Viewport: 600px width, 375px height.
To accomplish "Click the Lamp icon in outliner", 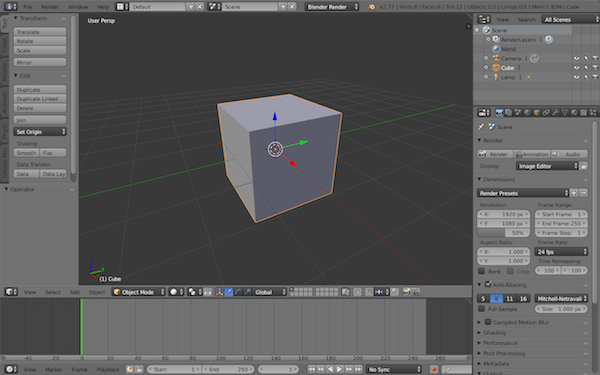I will (496, 77).
